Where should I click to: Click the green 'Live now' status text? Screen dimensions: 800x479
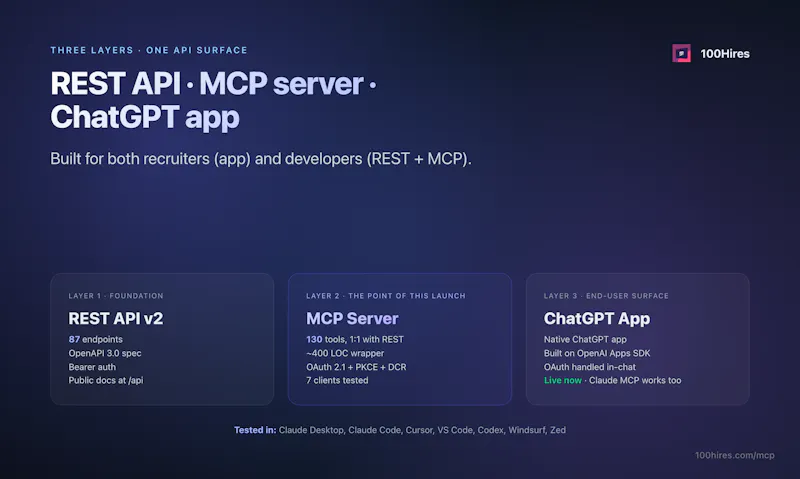562,380
